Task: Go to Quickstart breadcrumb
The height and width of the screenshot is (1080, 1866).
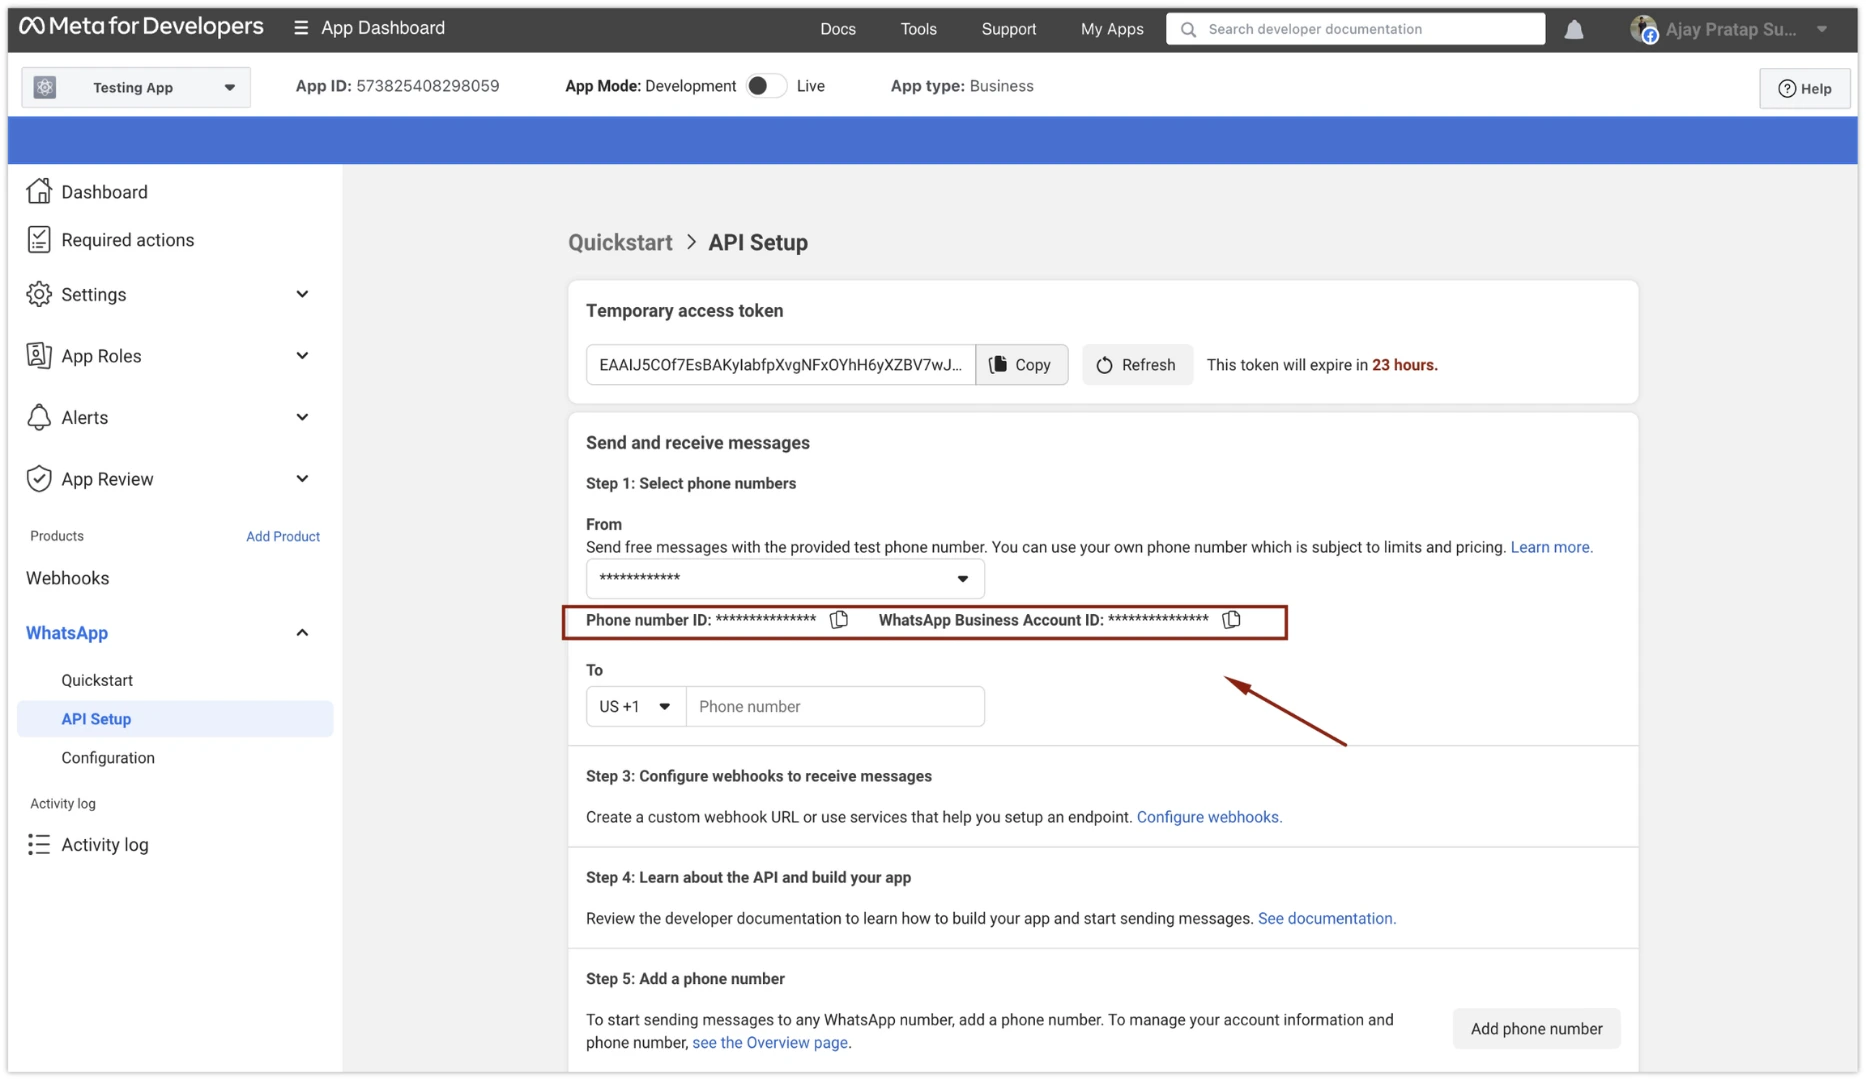Action: click(620, 243)
